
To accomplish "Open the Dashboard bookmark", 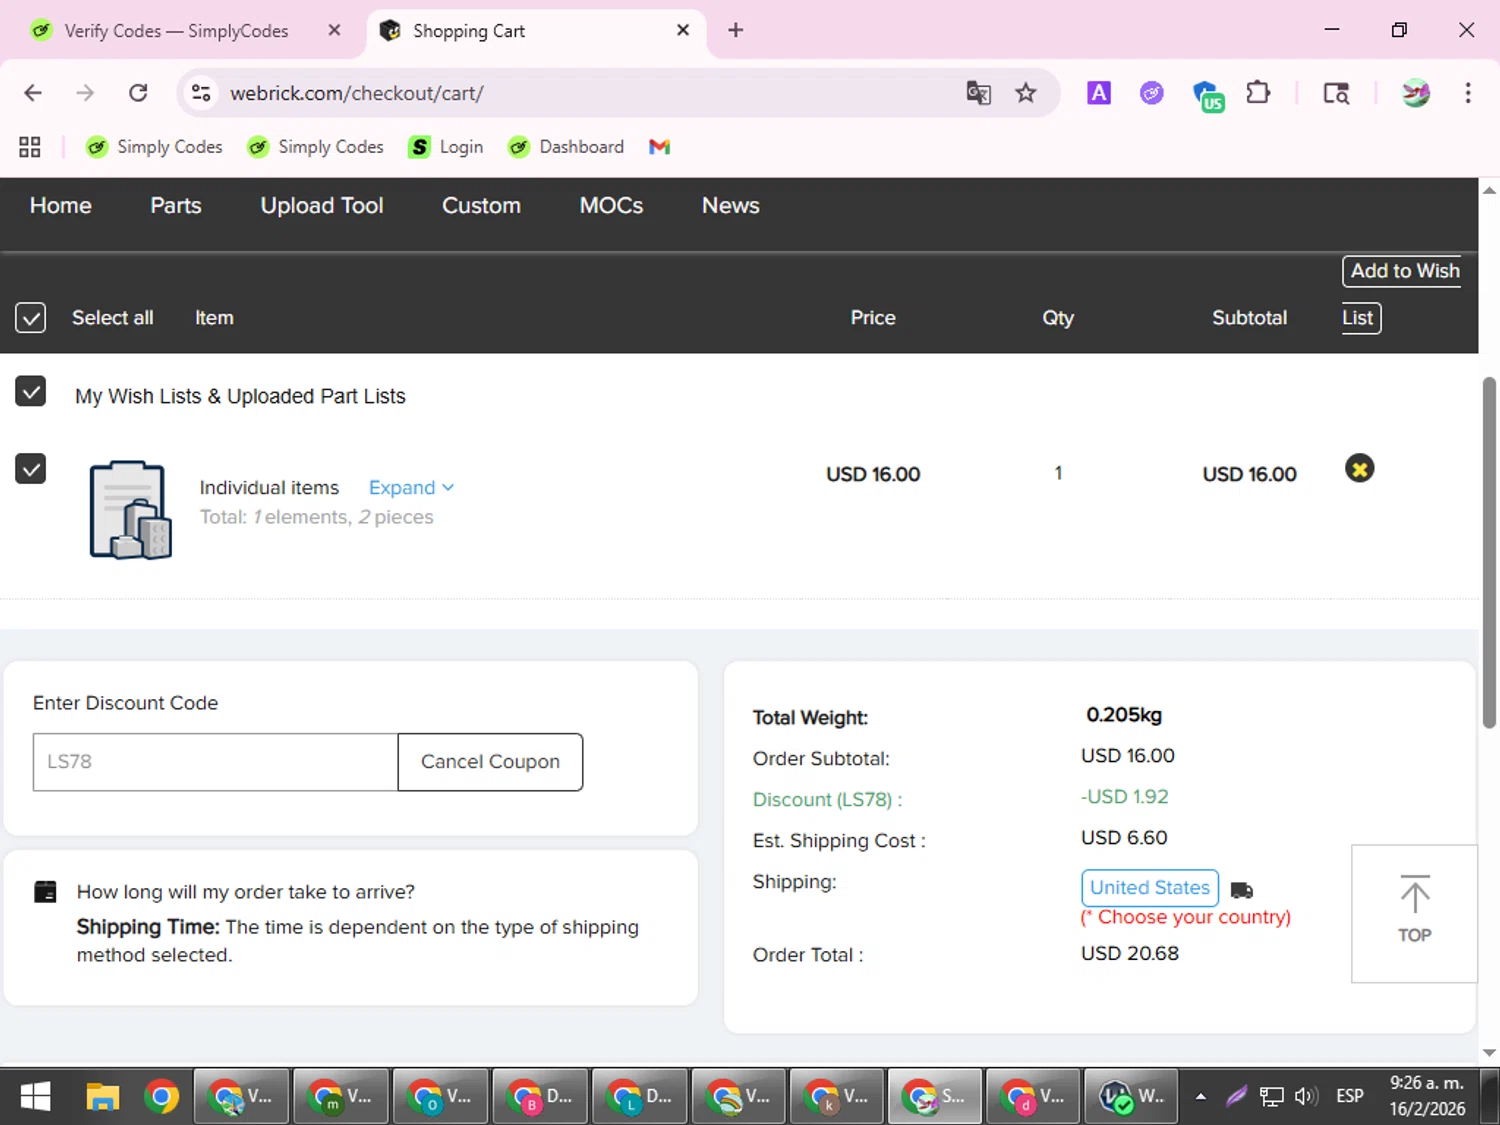I will 566,147.
